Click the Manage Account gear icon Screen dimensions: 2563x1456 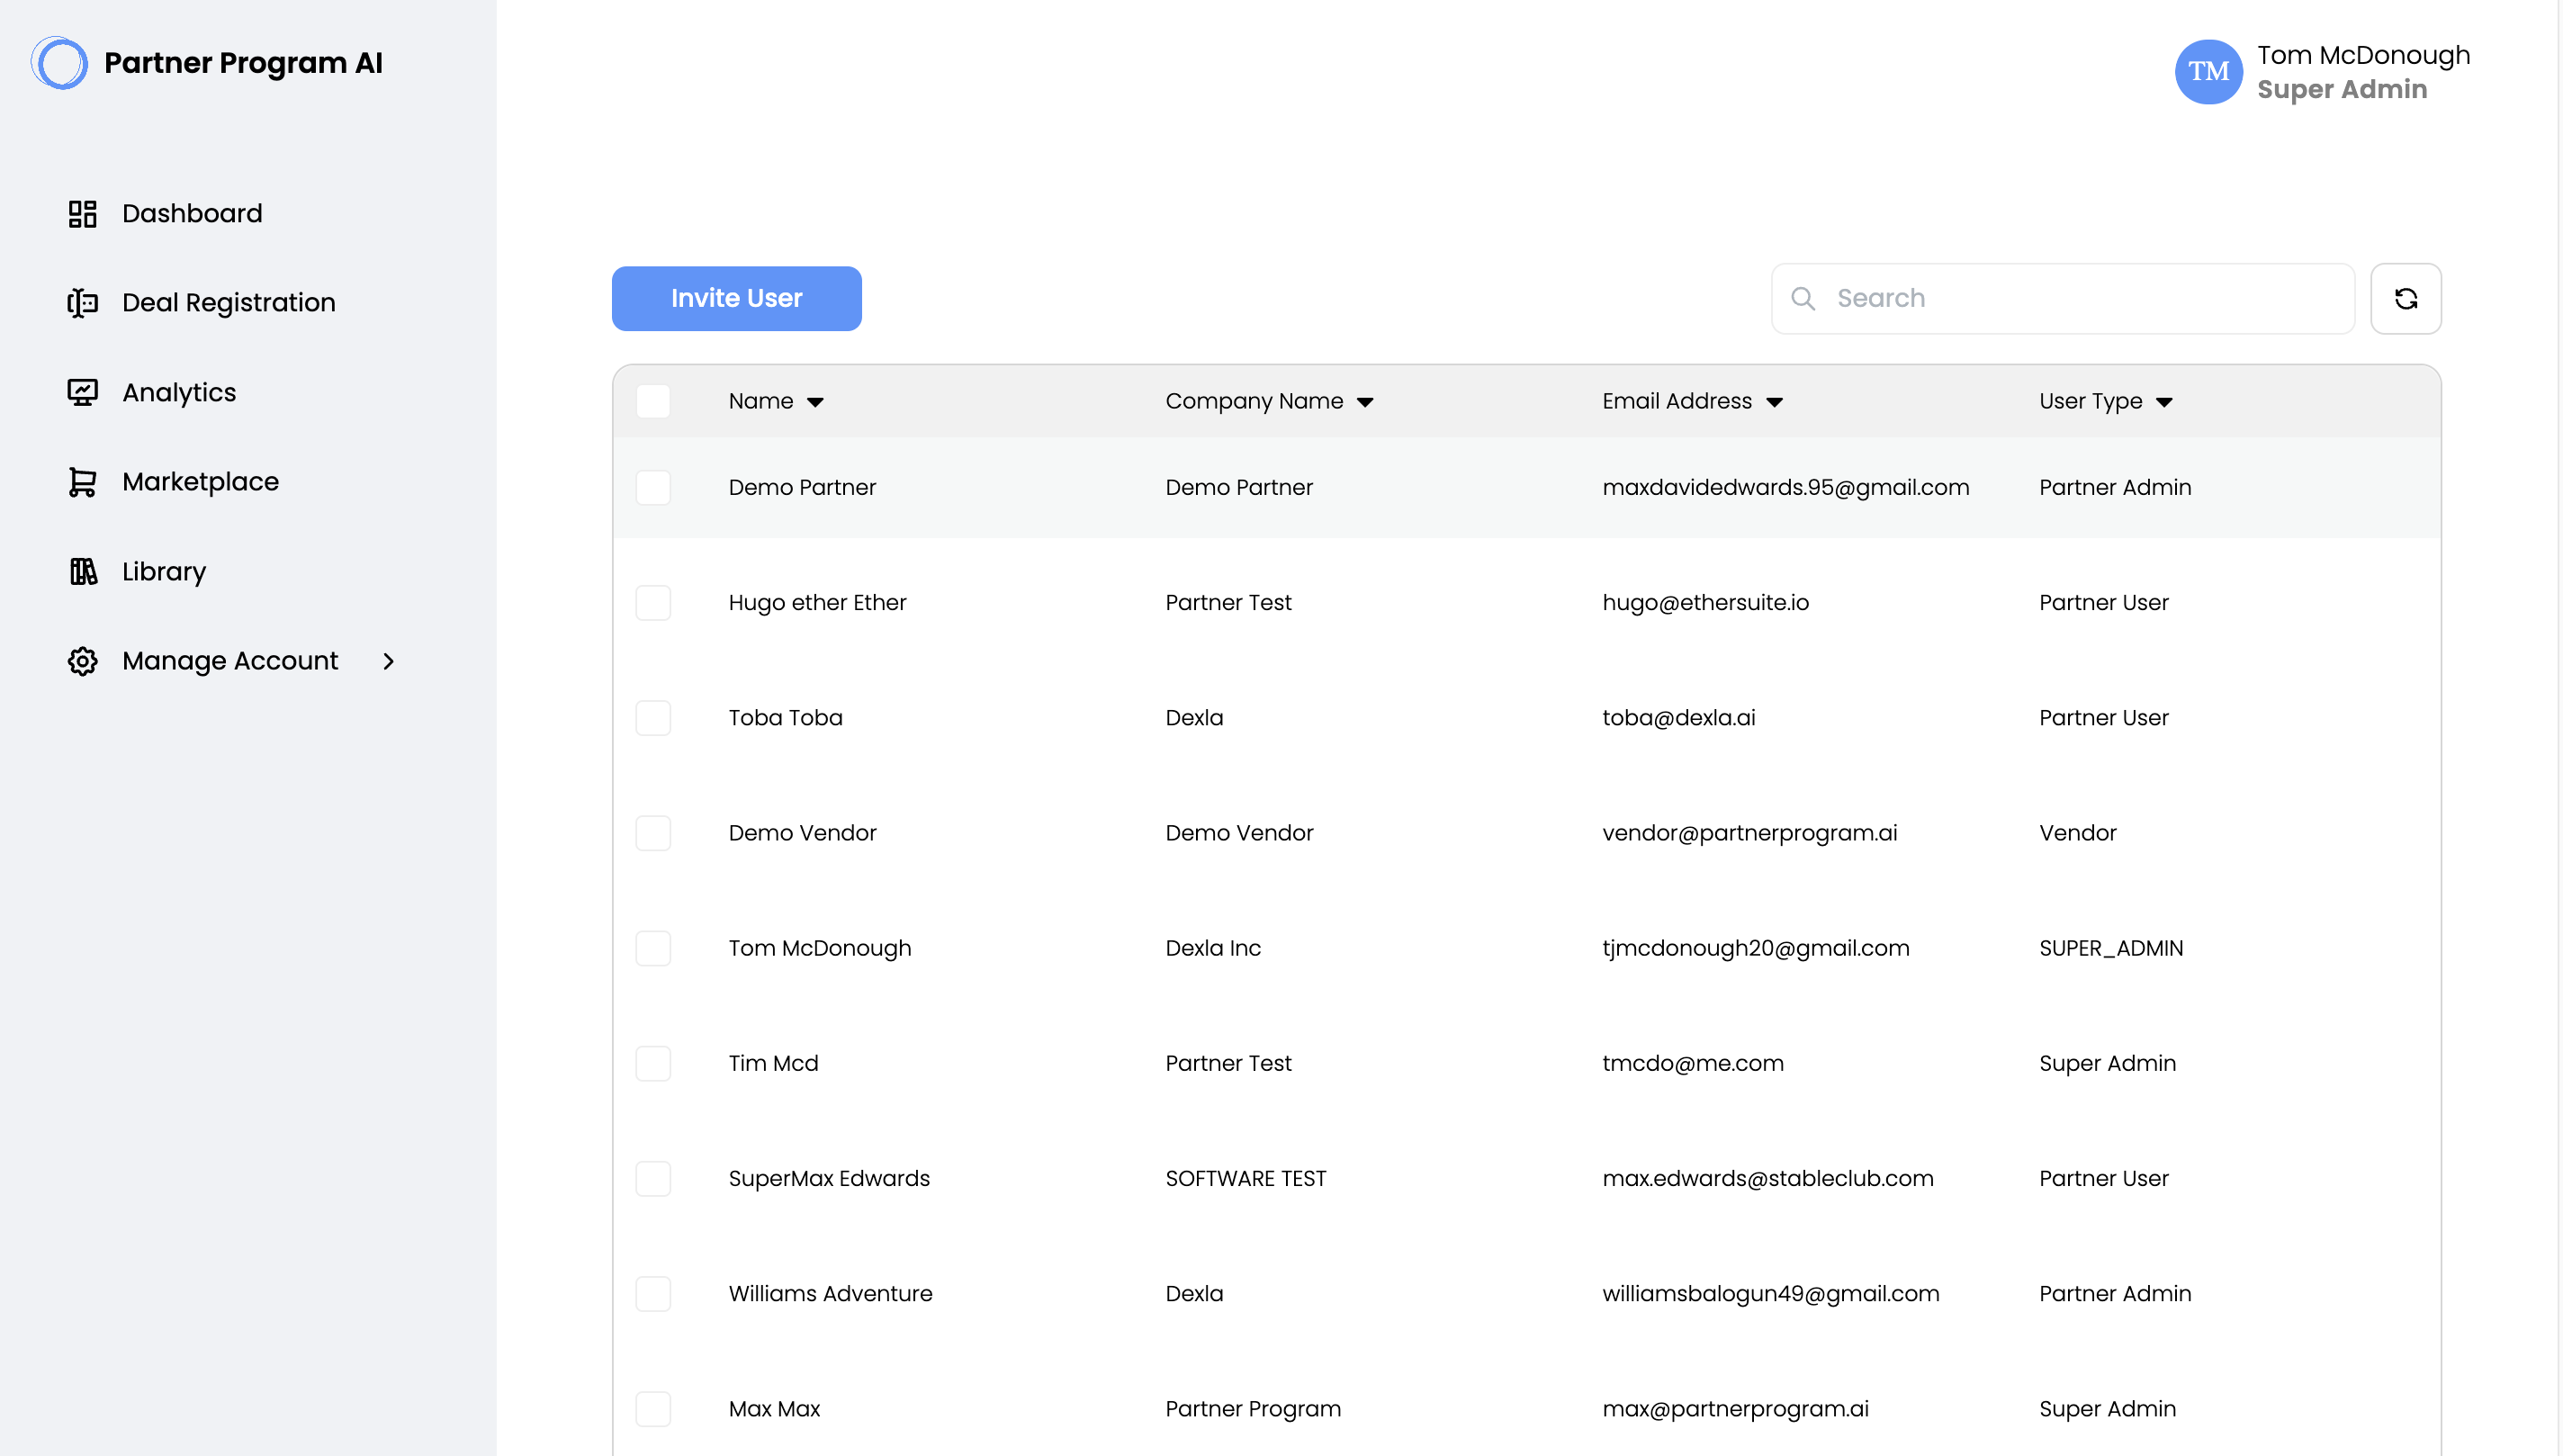pyautogui.click(x=82, y=661)
